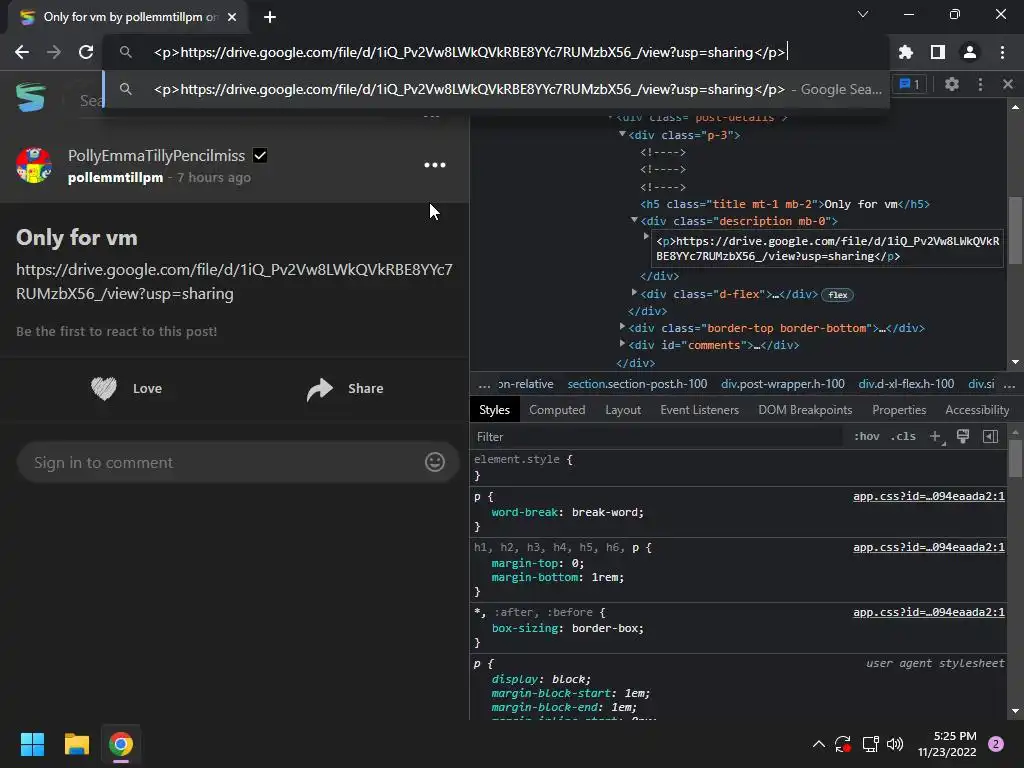The width and height of the screenshot is (1024, 768).
Task: Open Chrome's three-dot menu
Action: (x=1002, y=52)
